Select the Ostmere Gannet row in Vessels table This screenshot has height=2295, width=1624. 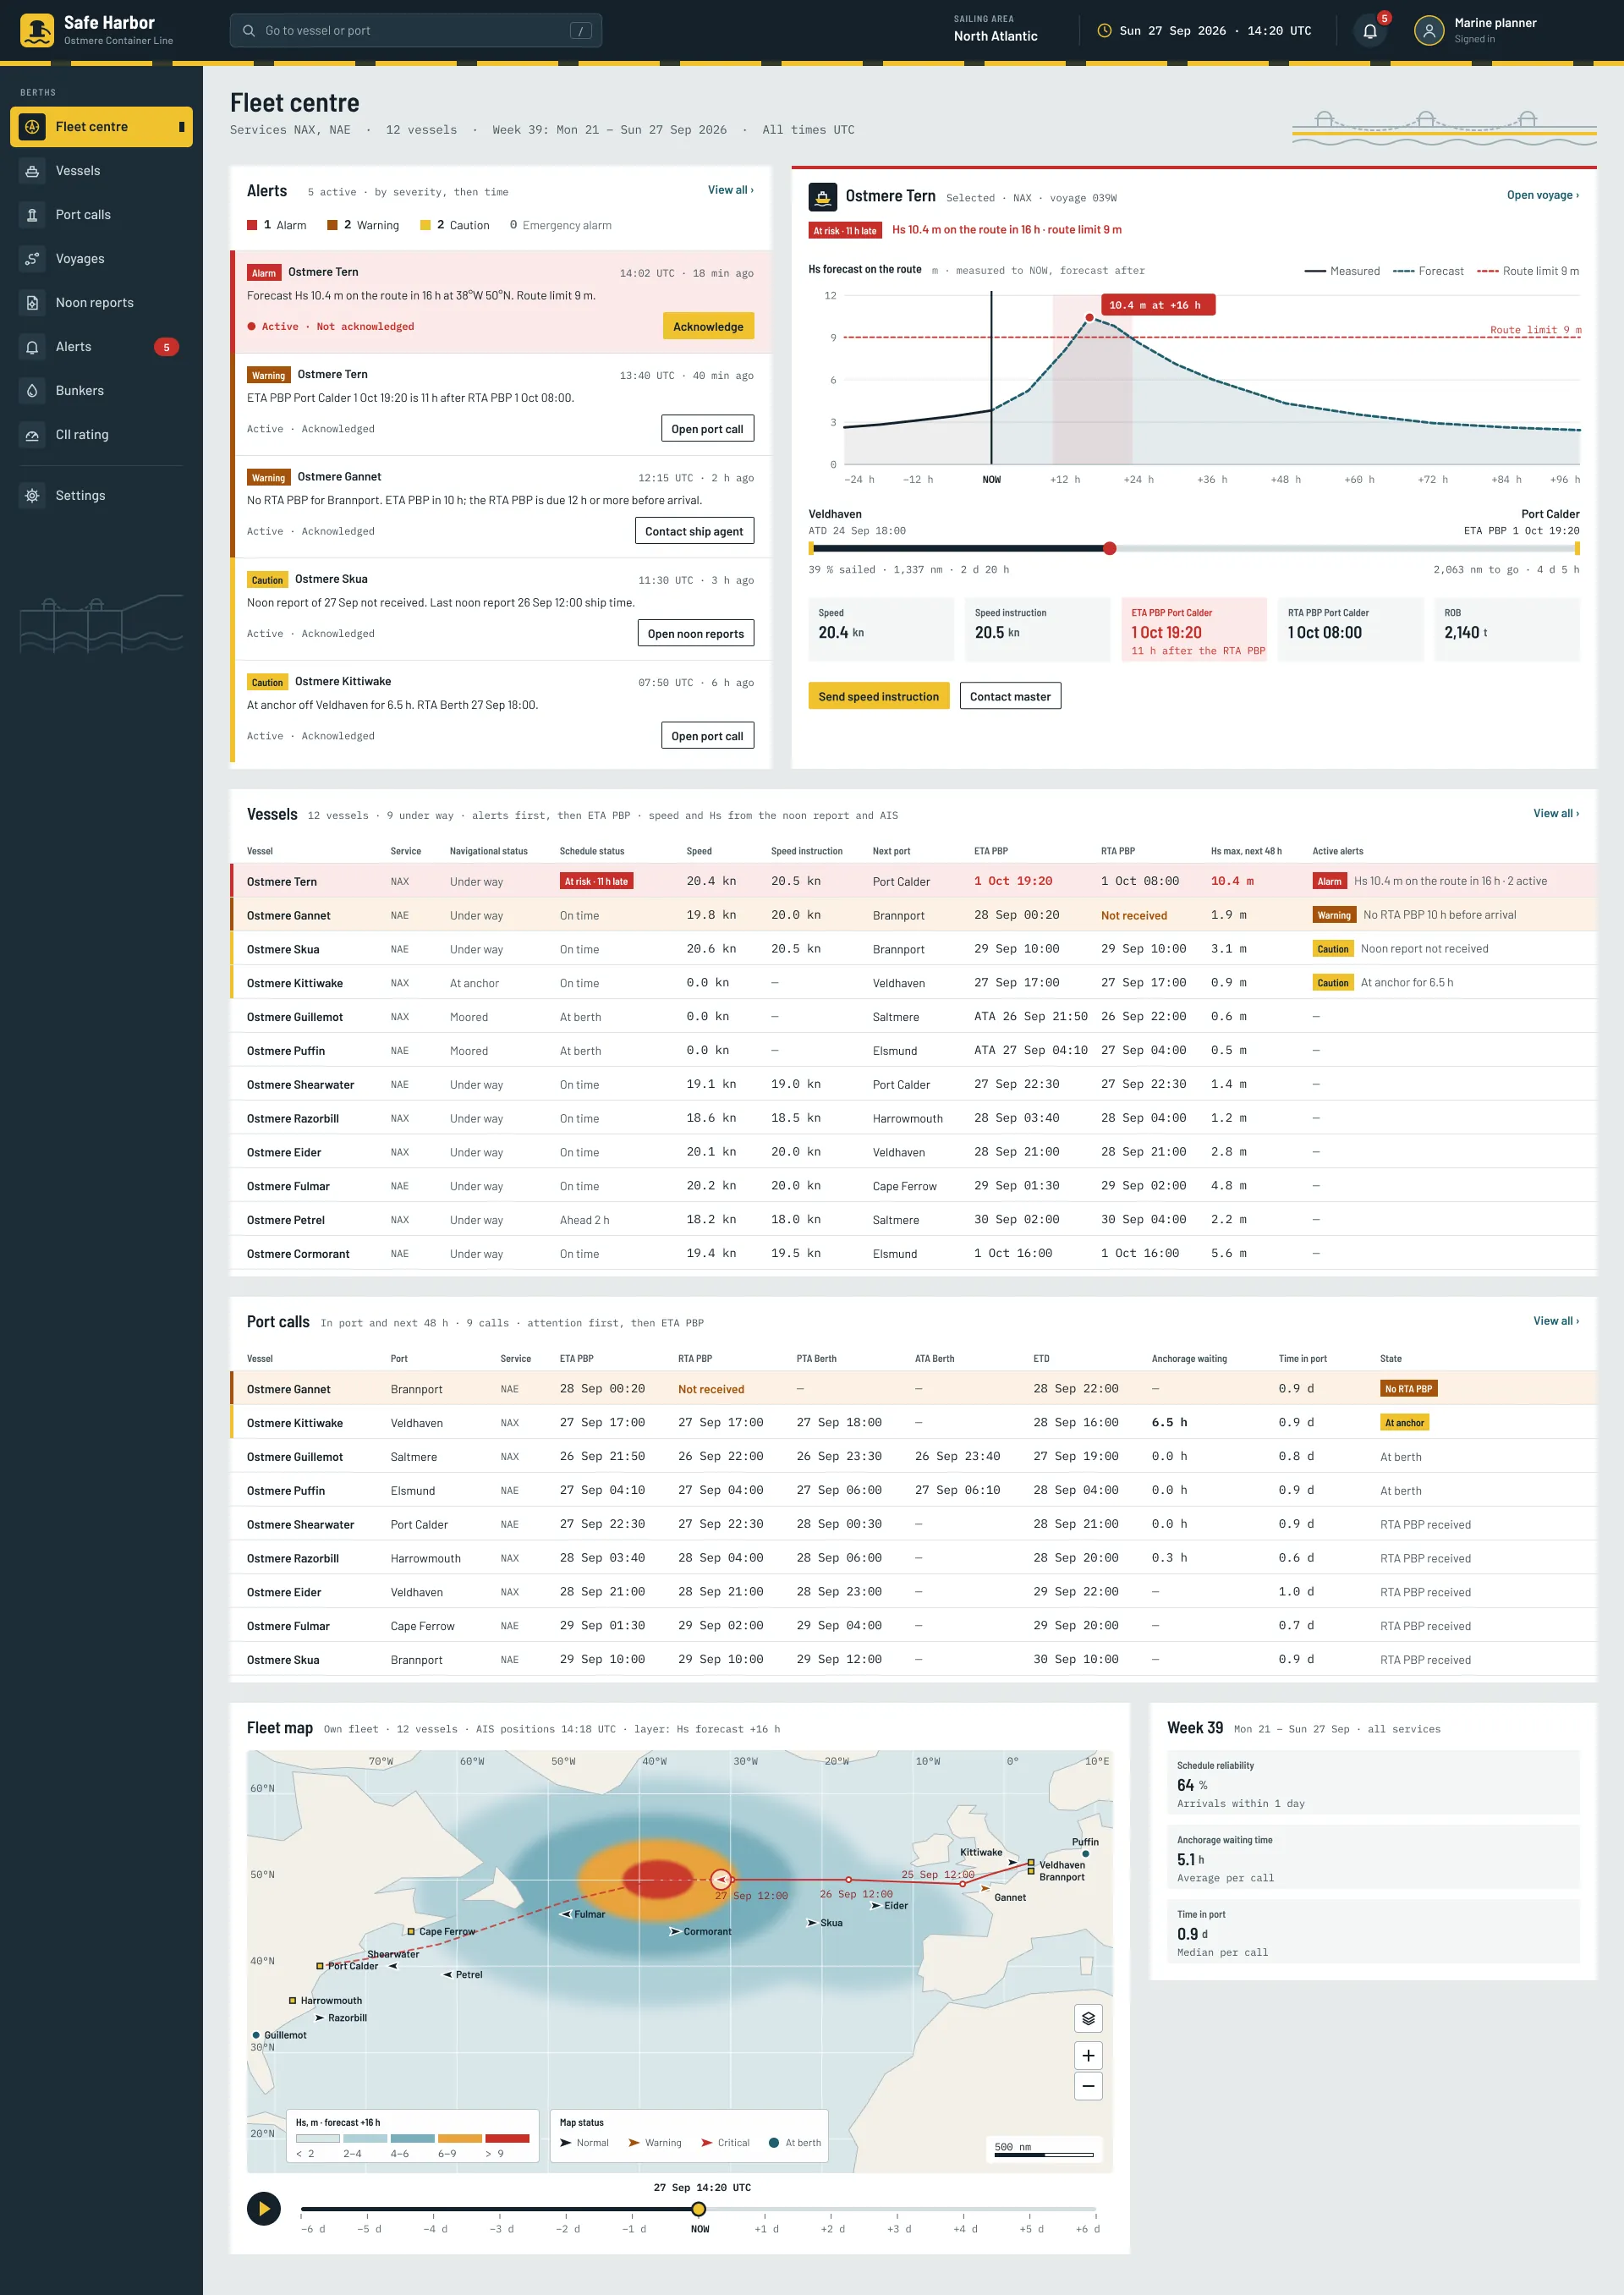(913, 915)
